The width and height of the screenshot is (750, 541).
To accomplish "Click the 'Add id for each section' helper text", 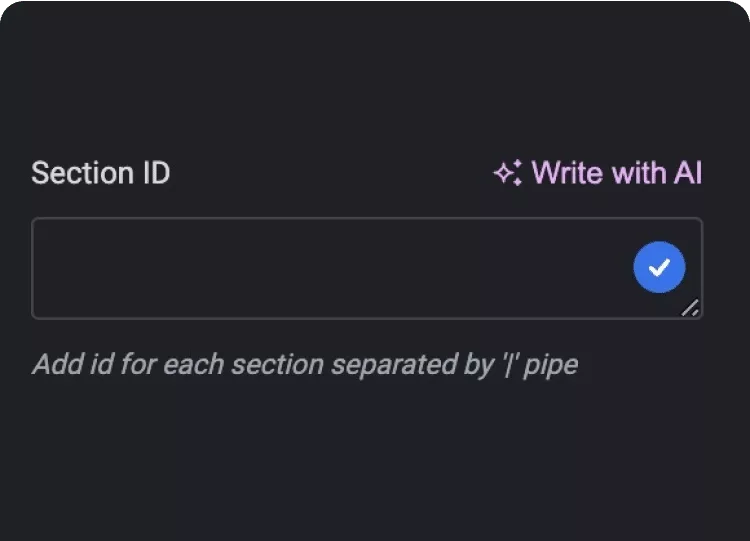I will pos(305,365).
